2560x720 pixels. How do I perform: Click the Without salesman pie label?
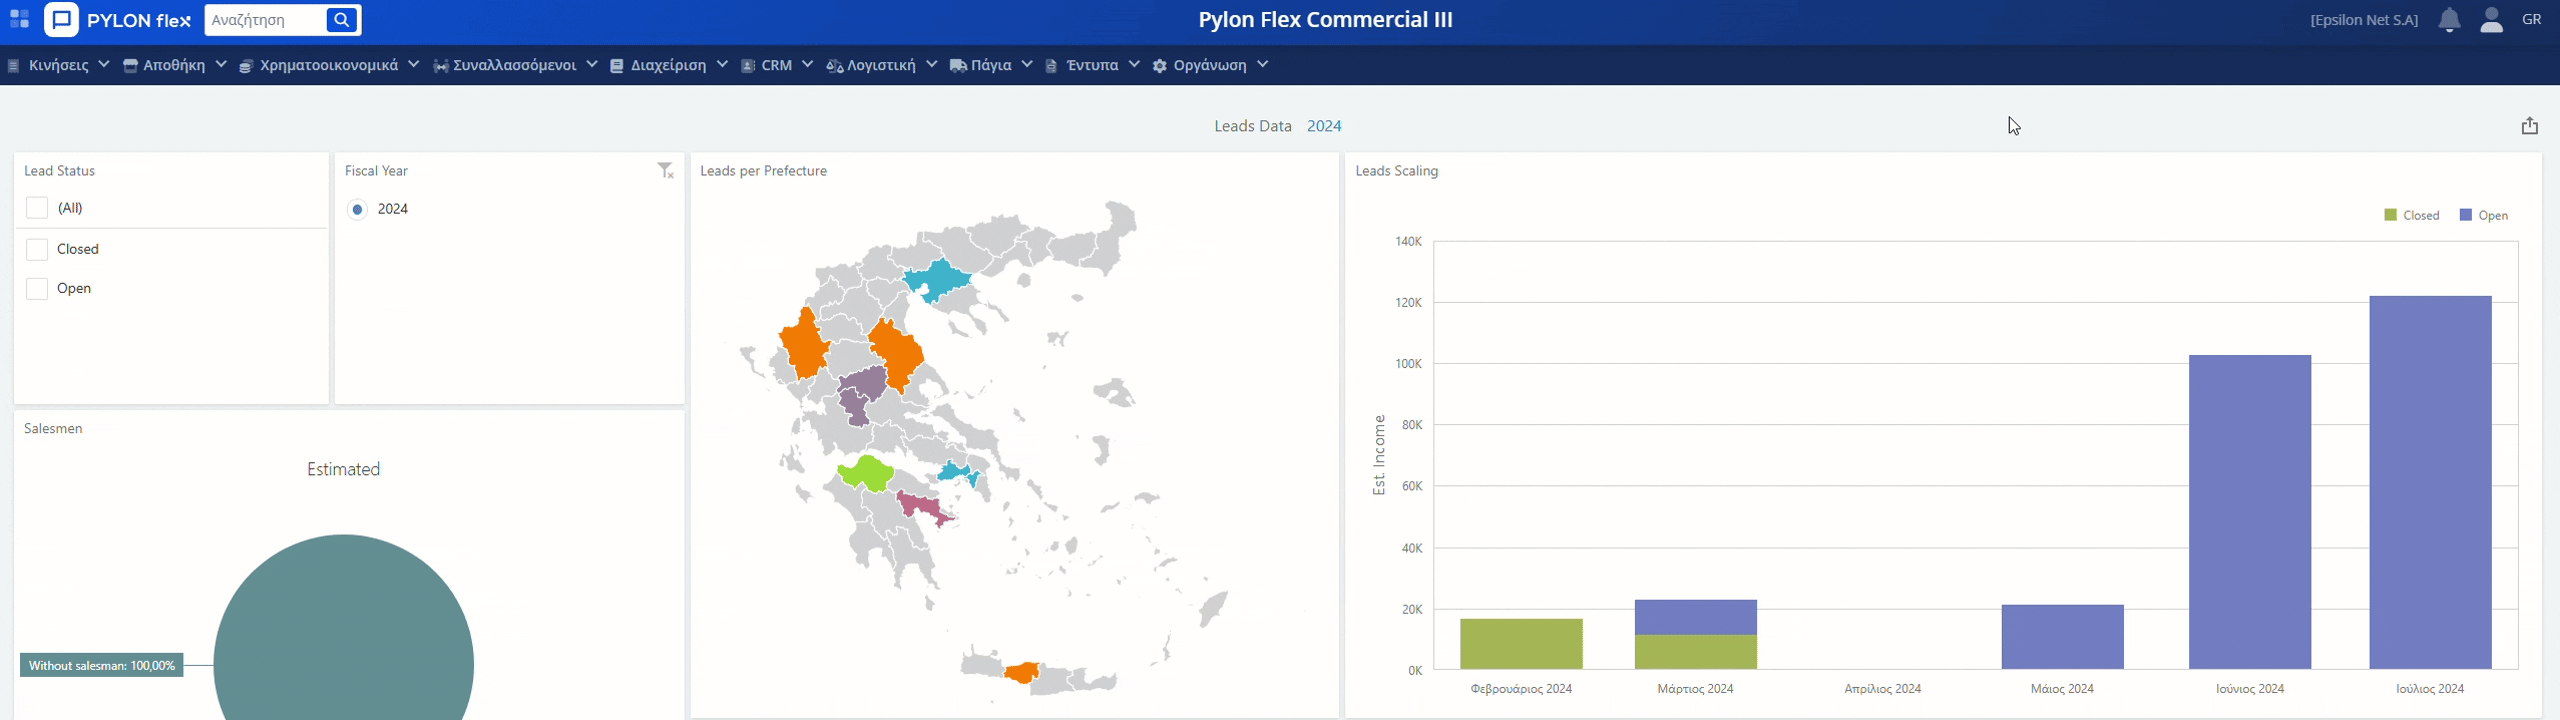(x=102, y=665)
